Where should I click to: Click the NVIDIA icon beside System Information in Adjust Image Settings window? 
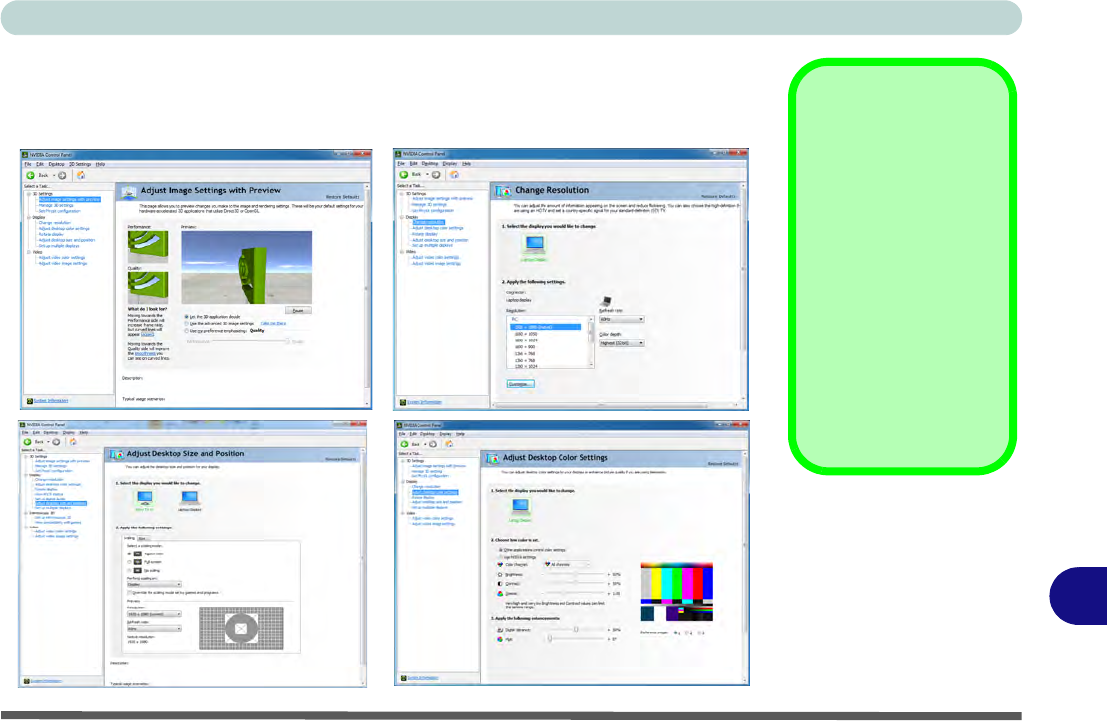[30, 401]
